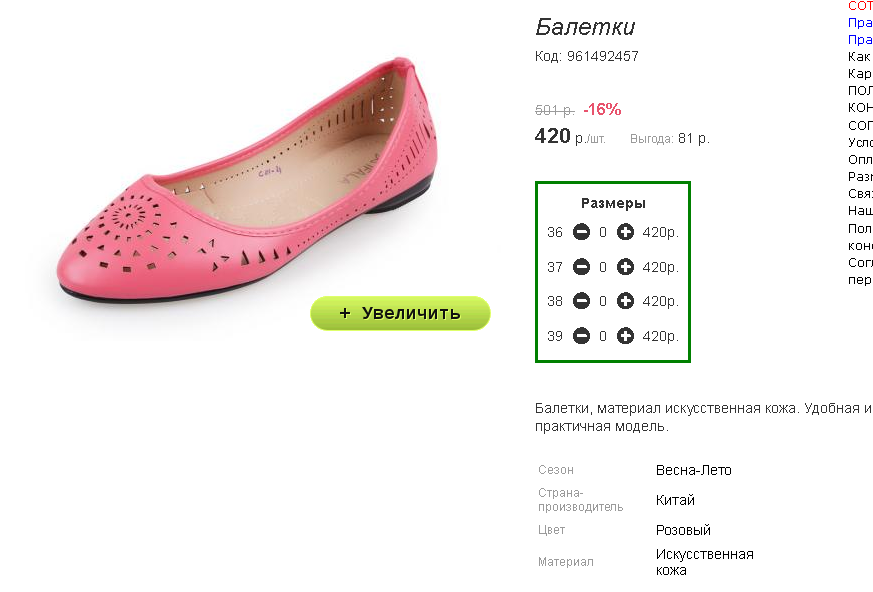Decrease quantity for size 36
This screenshot has height=592, width=873.
581,233
